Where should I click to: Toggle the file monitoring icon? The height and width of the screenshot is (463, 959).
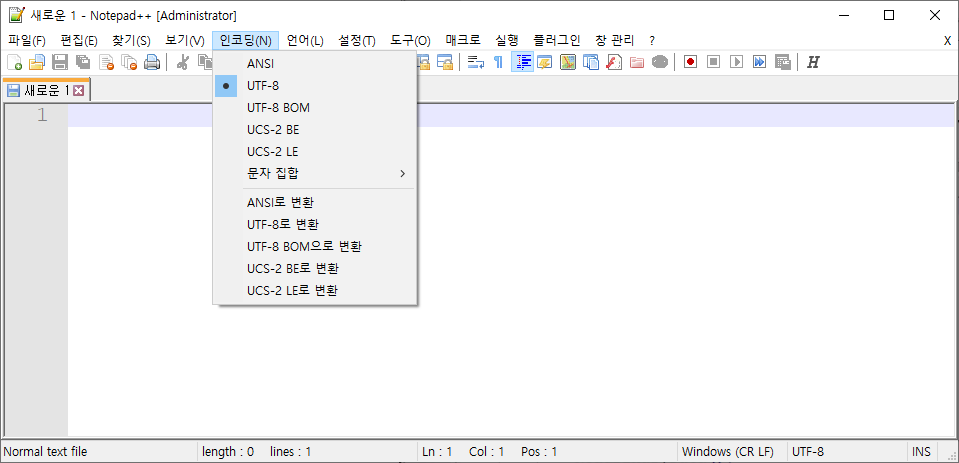pyautogui.click(x=659, y=62)
